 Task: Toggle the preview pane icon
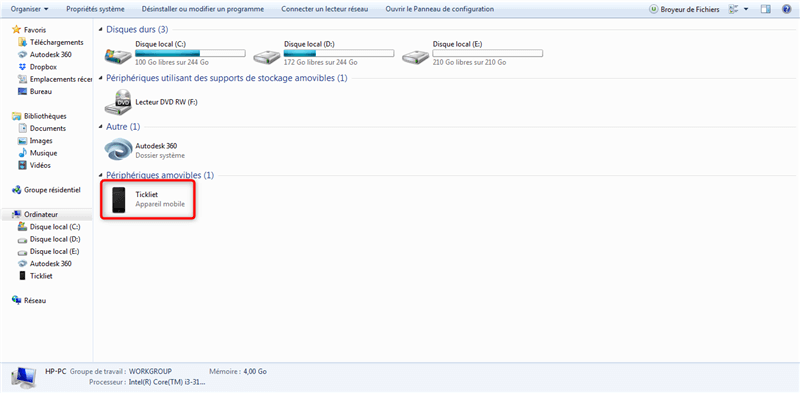pyautogui.click(x=765, y=9)
